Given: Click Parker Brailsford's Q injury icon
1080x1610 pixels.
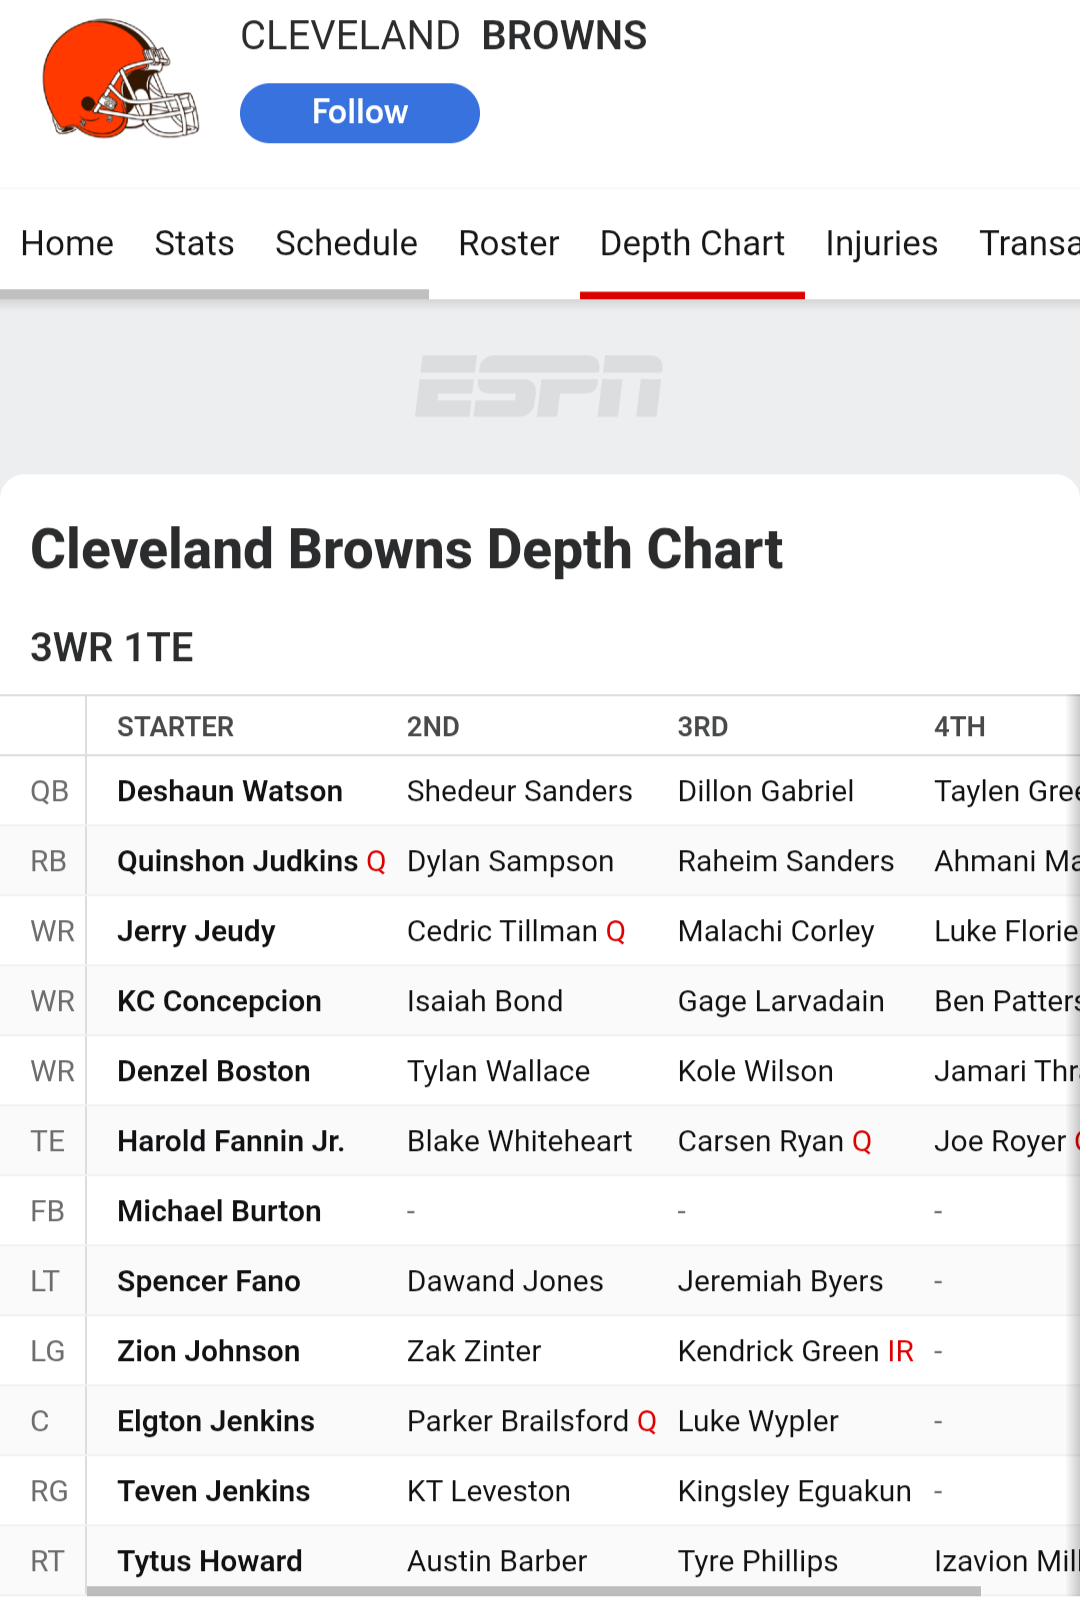Looking at the screenshot, I should (x=647, y=1422).
